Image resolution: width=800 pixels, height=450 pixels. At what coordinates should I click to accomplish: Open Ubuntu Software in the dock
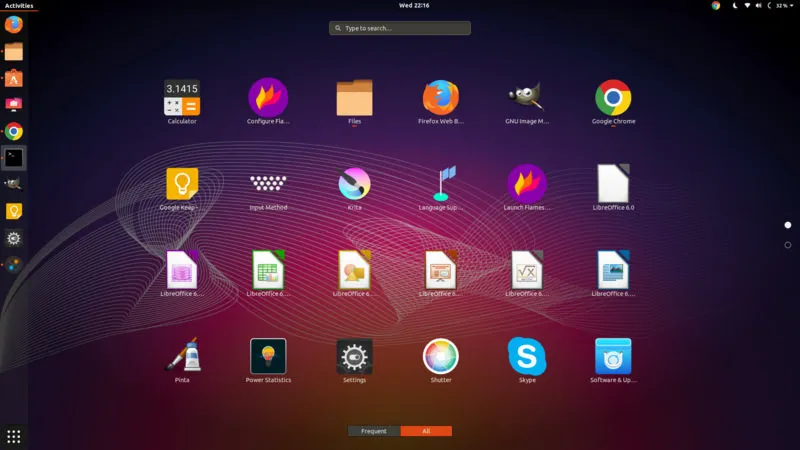[x=14, y=78]
